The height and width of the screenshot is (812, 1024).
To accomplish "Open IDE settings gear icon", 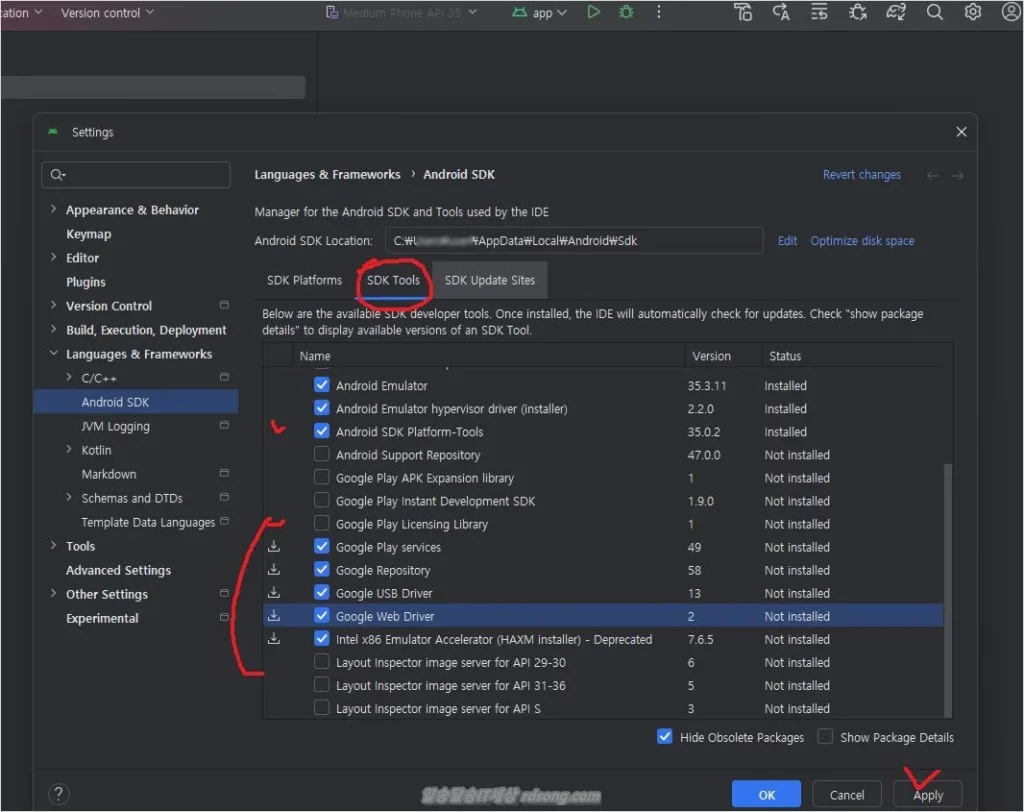I will coord(973,12).
